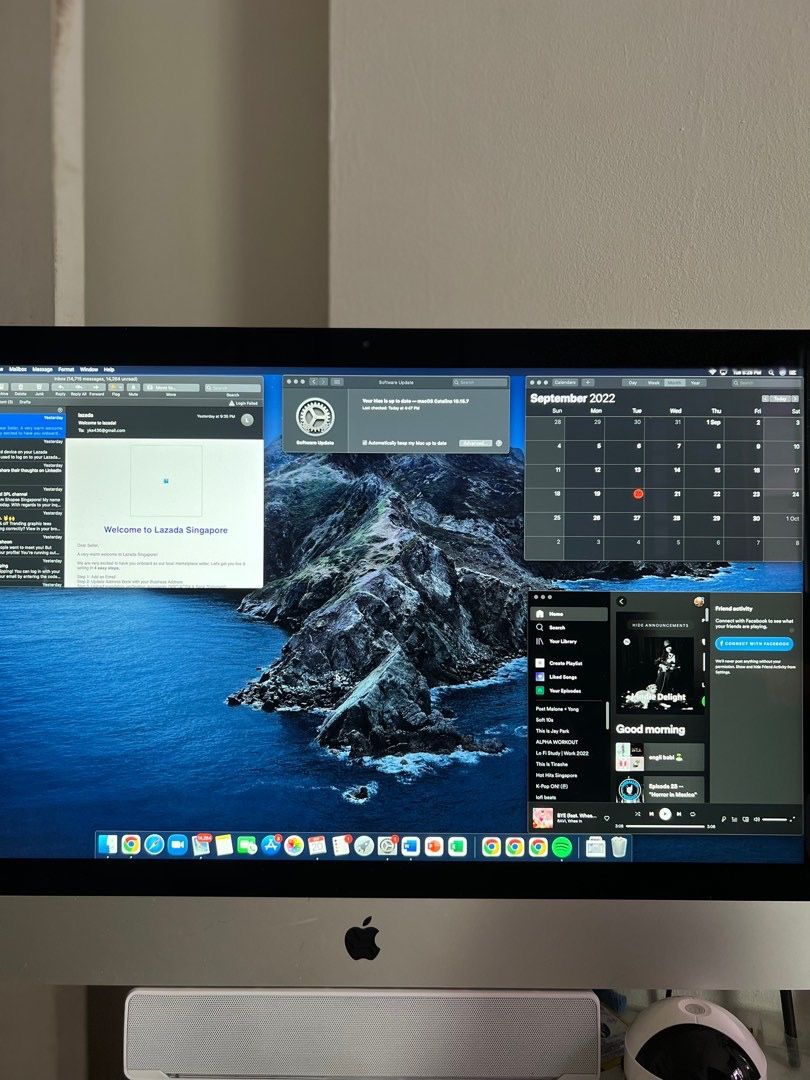Open the Help menu
Viewport: 810px width, 1080px height.
point(109,369)
